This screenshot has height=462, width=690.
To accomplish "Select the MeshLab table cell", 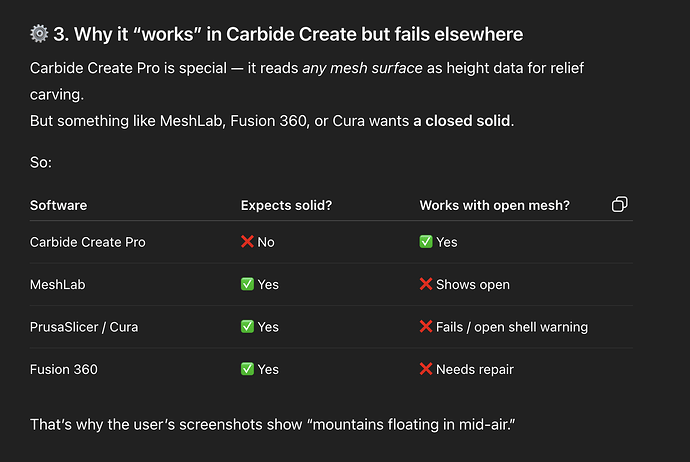I will tap(56, 285).
